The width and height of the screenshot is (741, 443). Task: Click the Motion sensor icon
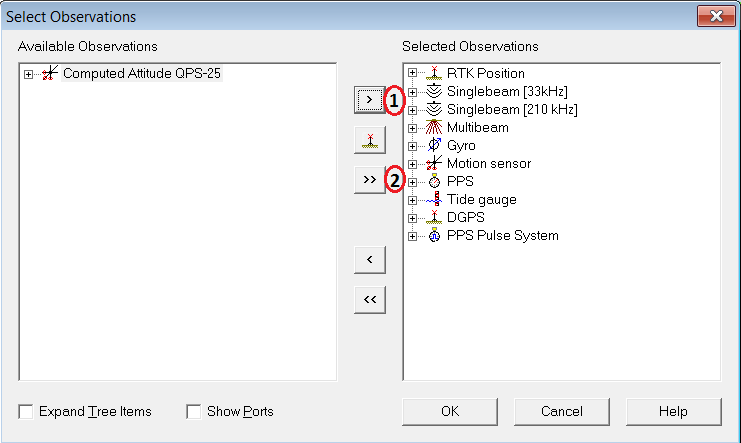point(434,163)
